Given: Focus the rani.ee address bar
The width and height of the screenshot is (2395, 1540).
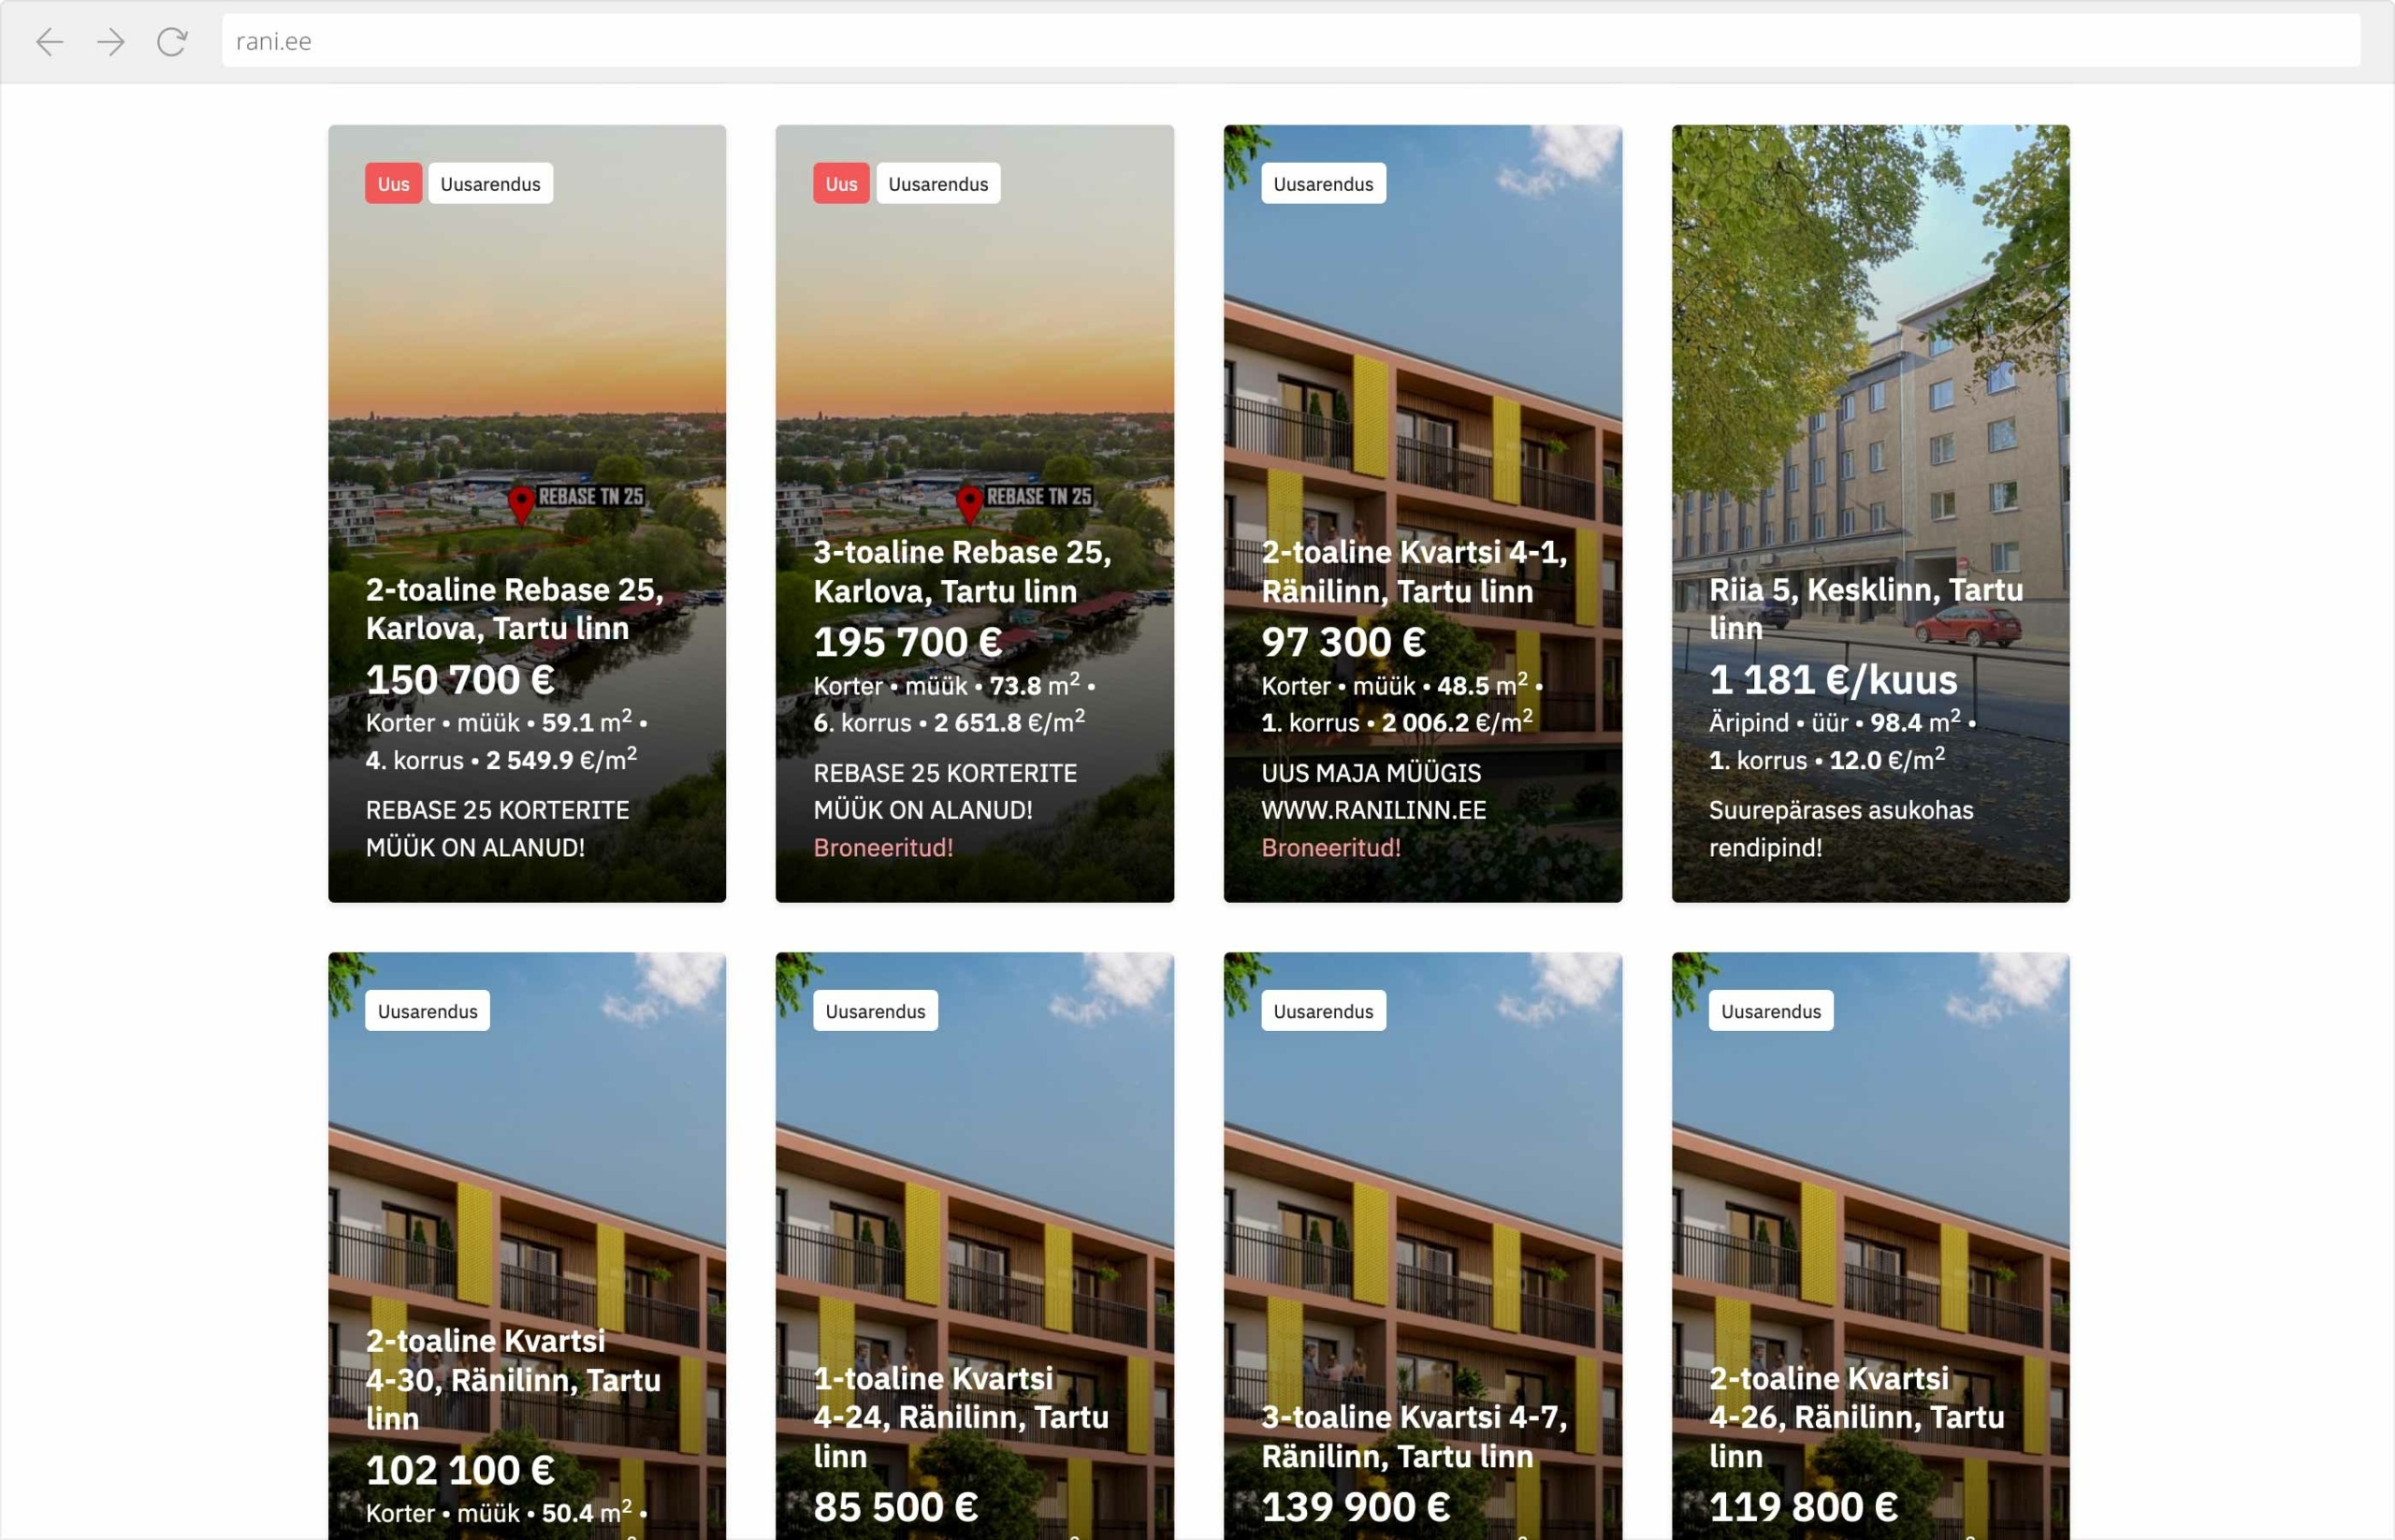Looking at the screenshot, I should point(1290,41).
